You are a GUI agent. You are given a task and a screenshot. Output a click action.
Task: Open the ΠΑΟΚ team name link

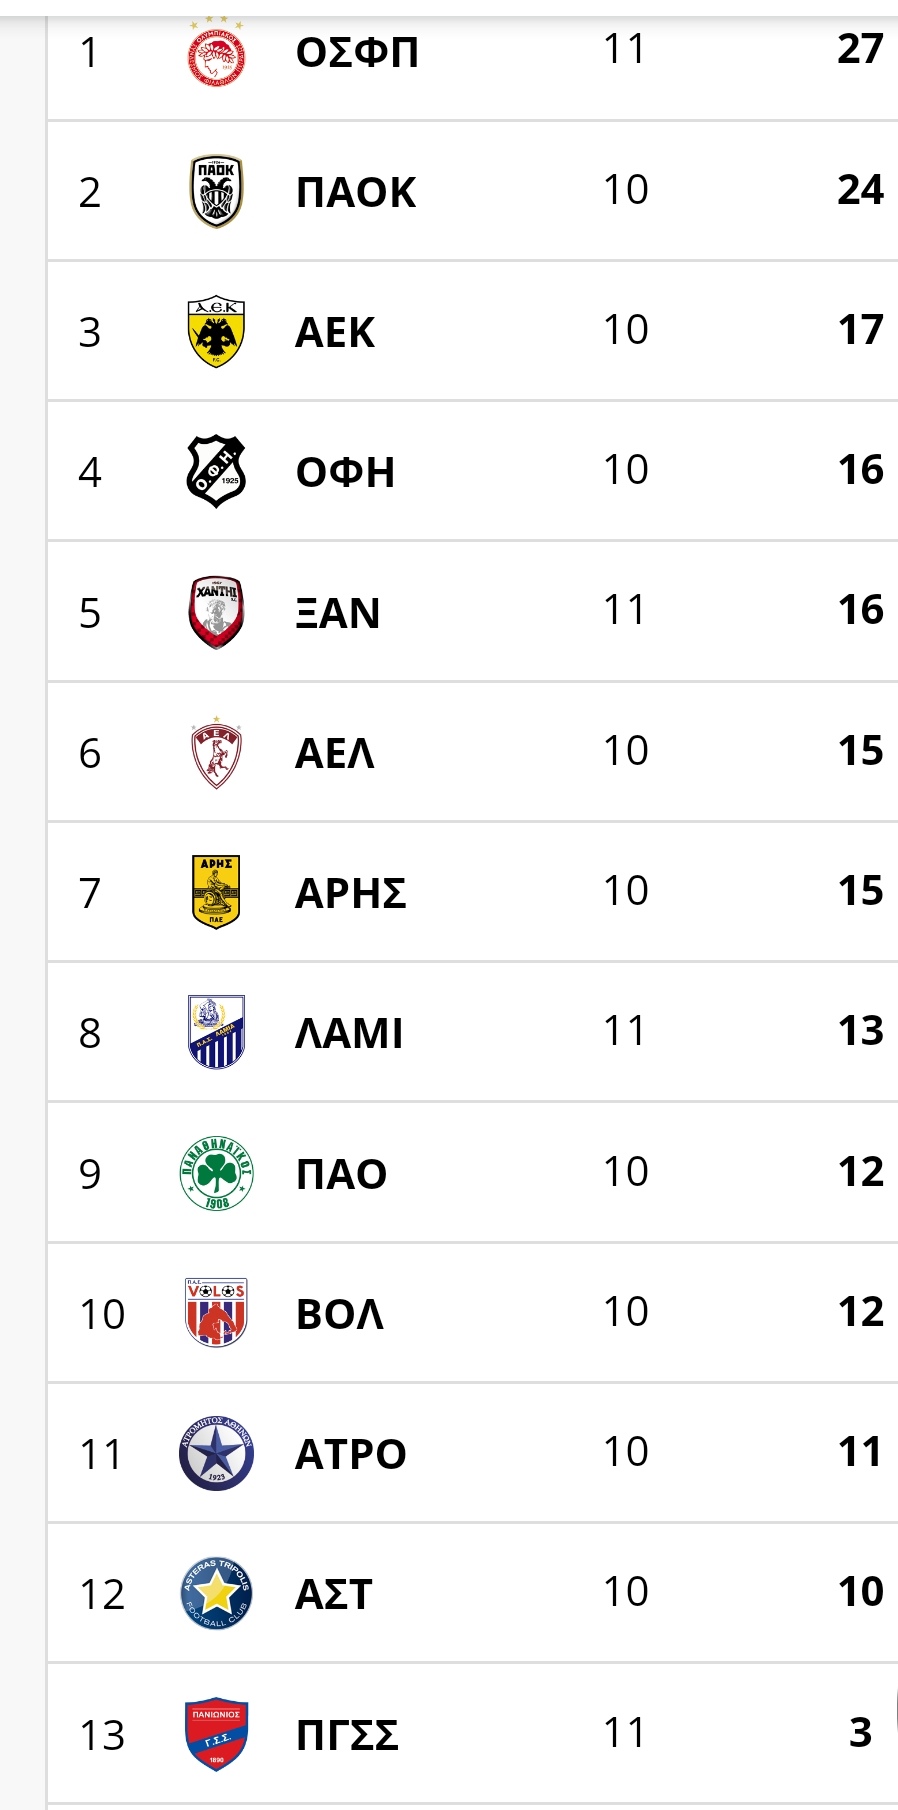pos(356,192)
